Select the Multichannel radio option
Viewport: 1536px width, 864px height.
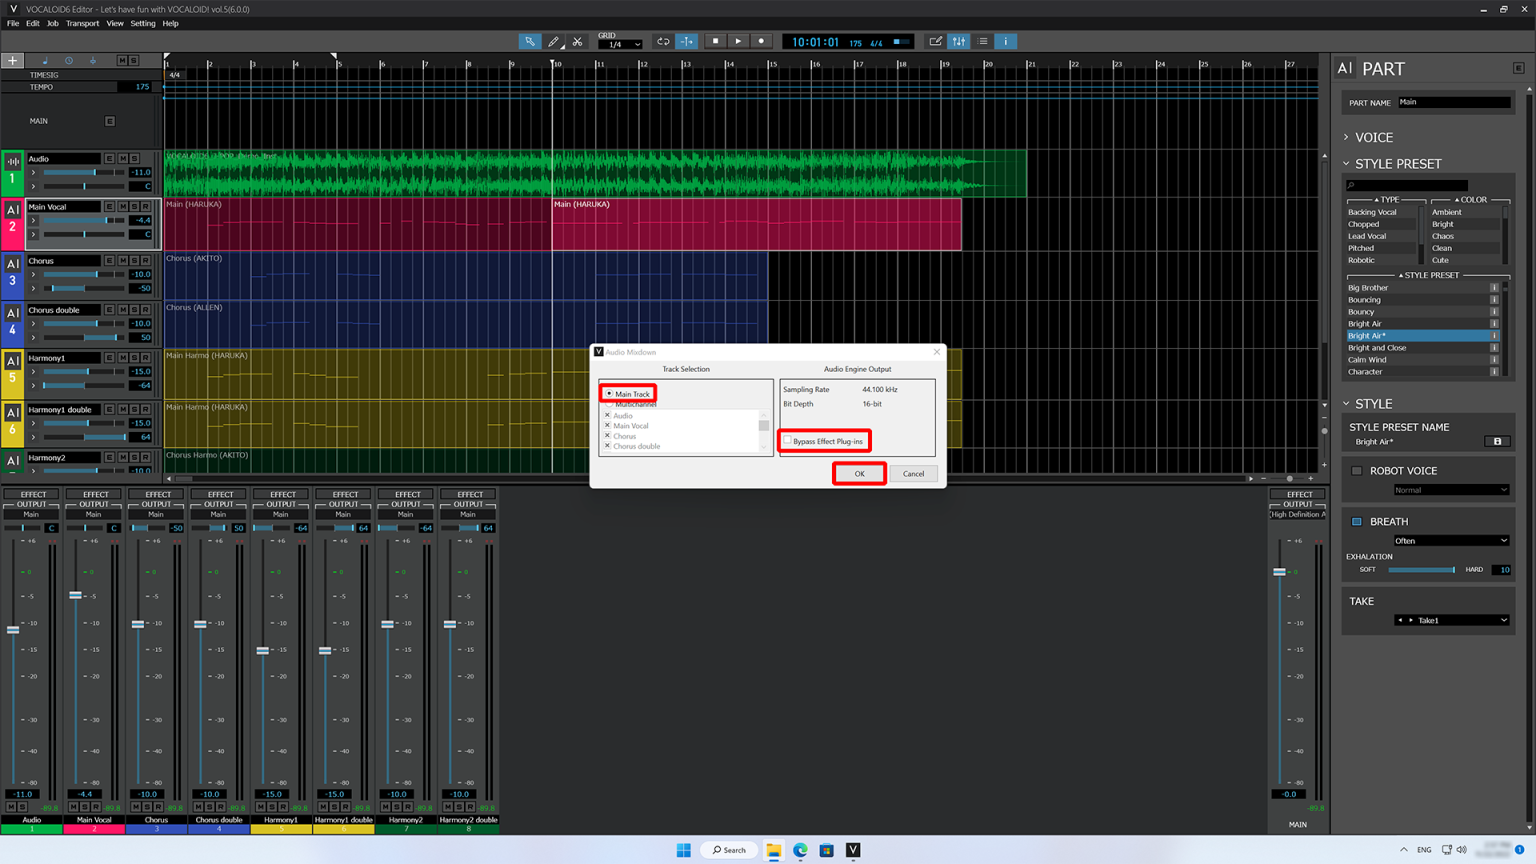coord(610,403)
